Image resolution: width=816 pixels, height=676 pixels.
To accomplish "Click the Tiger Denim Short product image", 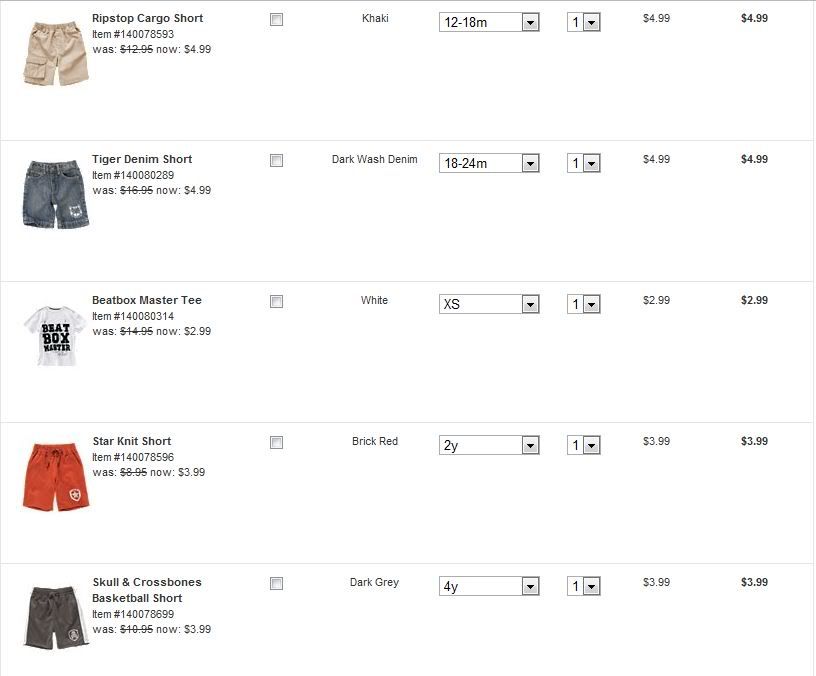I will [56, 192].
